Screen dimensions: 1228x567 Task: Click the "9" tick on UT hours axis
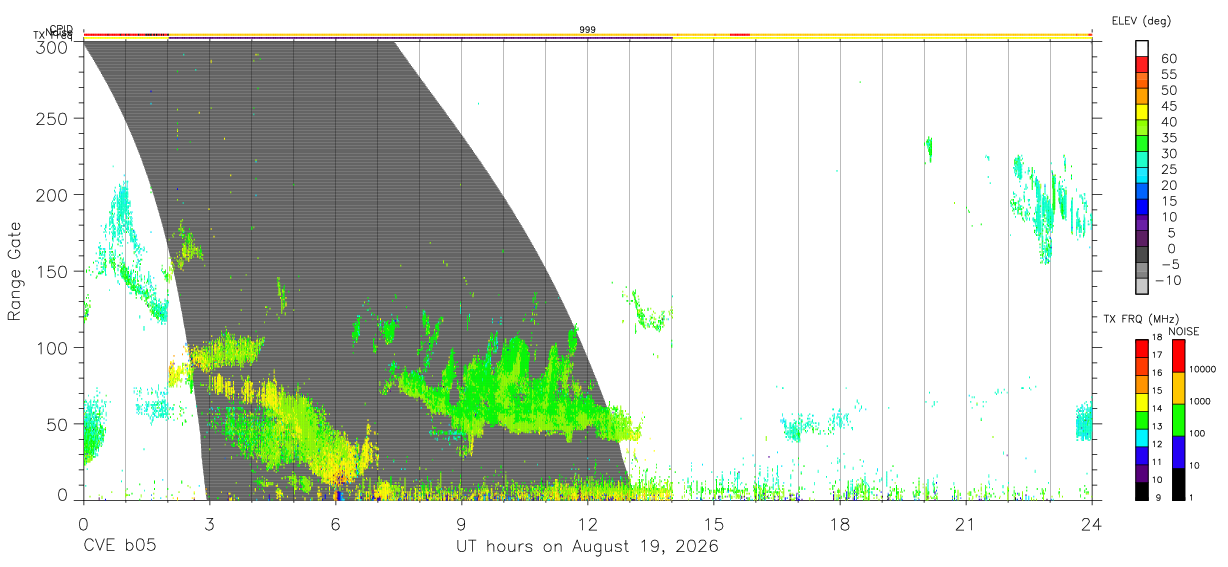(461, 523)
